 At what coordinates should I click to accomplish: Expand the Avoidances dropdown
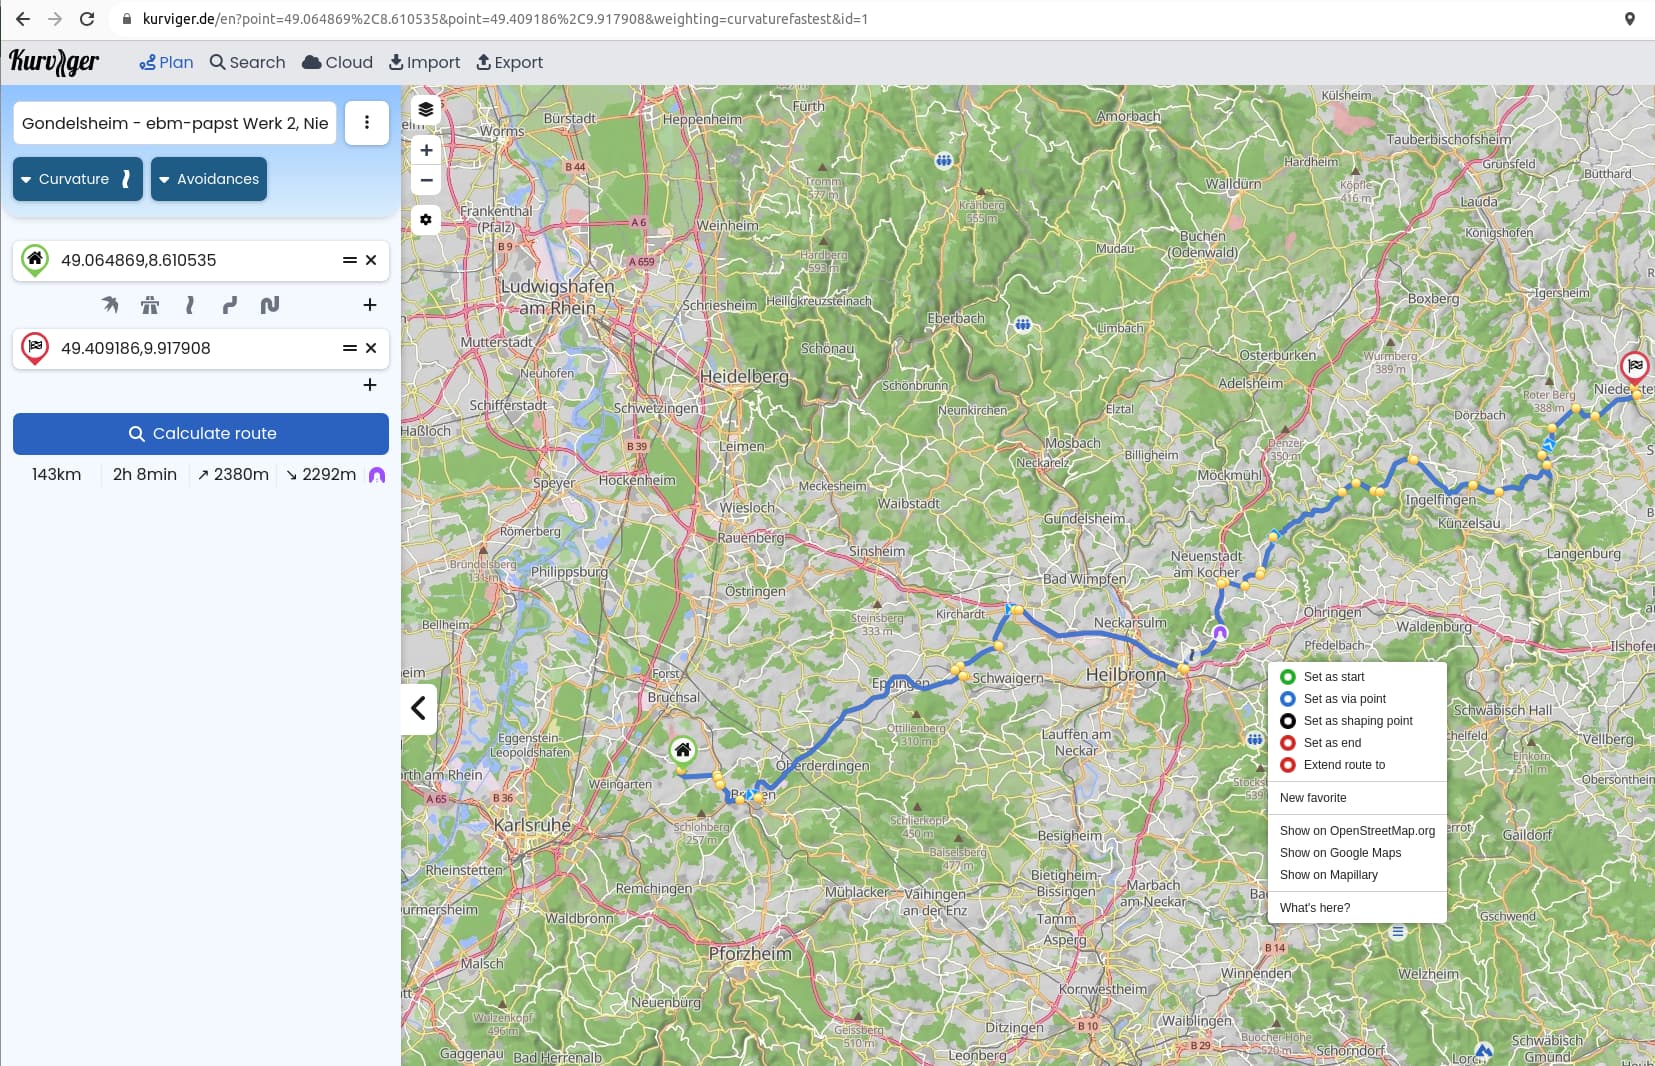tap(209, 179)
